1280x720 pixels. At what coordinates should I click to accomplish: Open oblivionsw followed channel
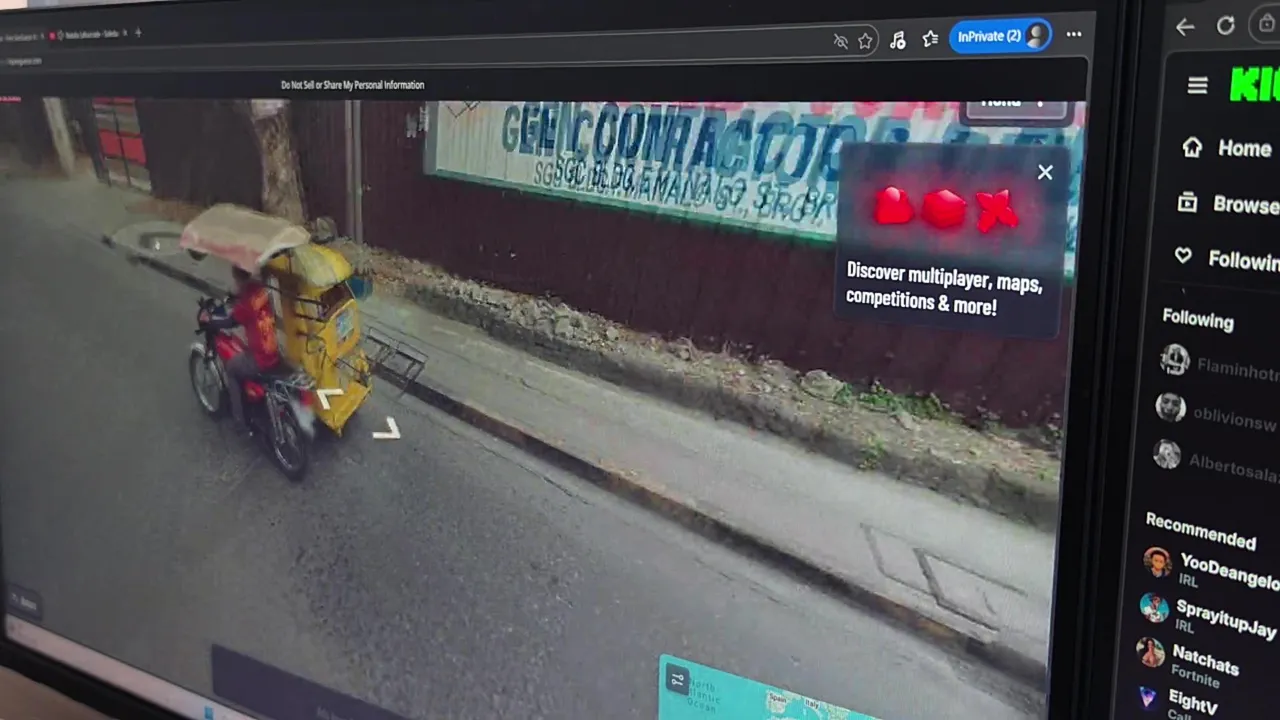[x=1217, y=413]
